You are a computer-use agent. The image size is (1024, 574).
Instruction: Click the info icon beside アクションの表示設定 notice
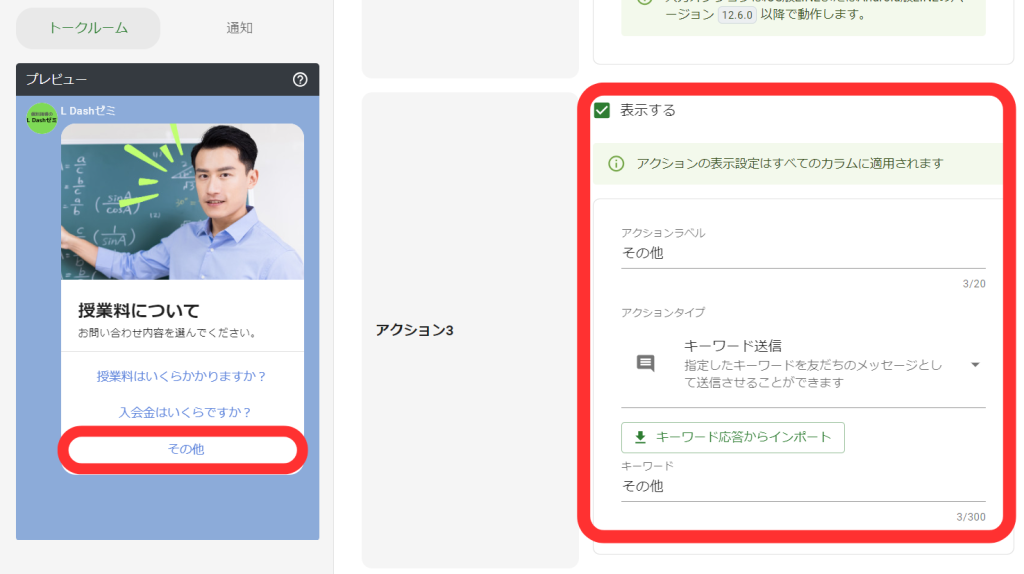(616, 163)
